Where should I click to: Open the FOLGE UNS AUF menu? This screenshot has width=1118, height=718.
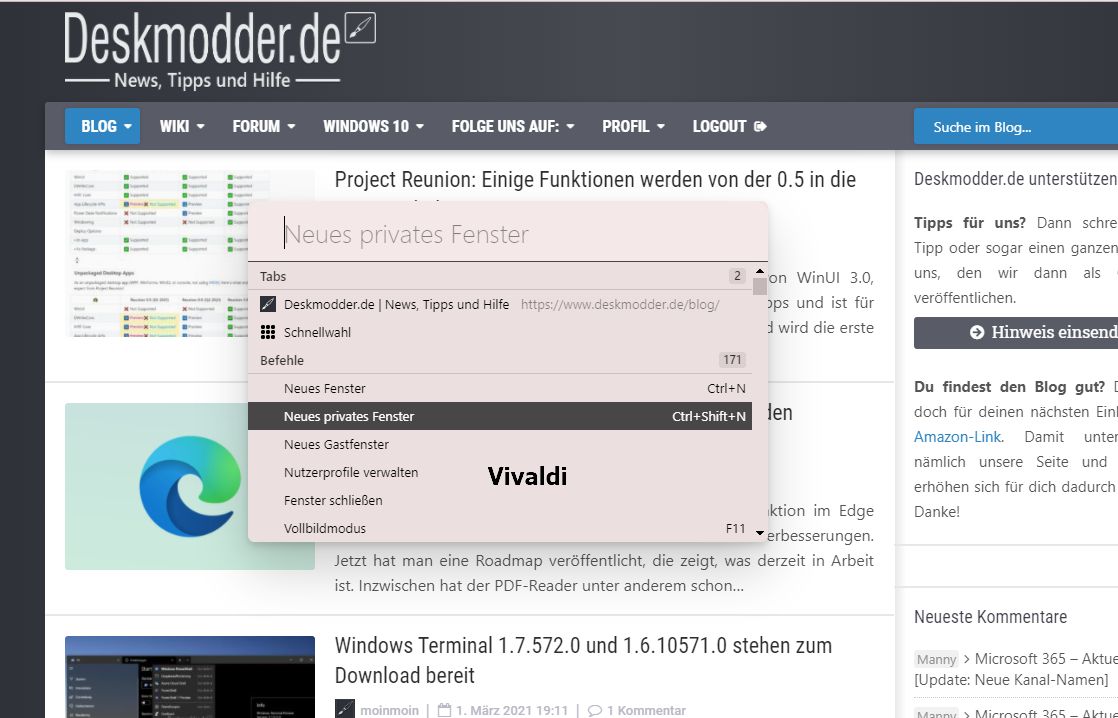click(x=513, y=126)
